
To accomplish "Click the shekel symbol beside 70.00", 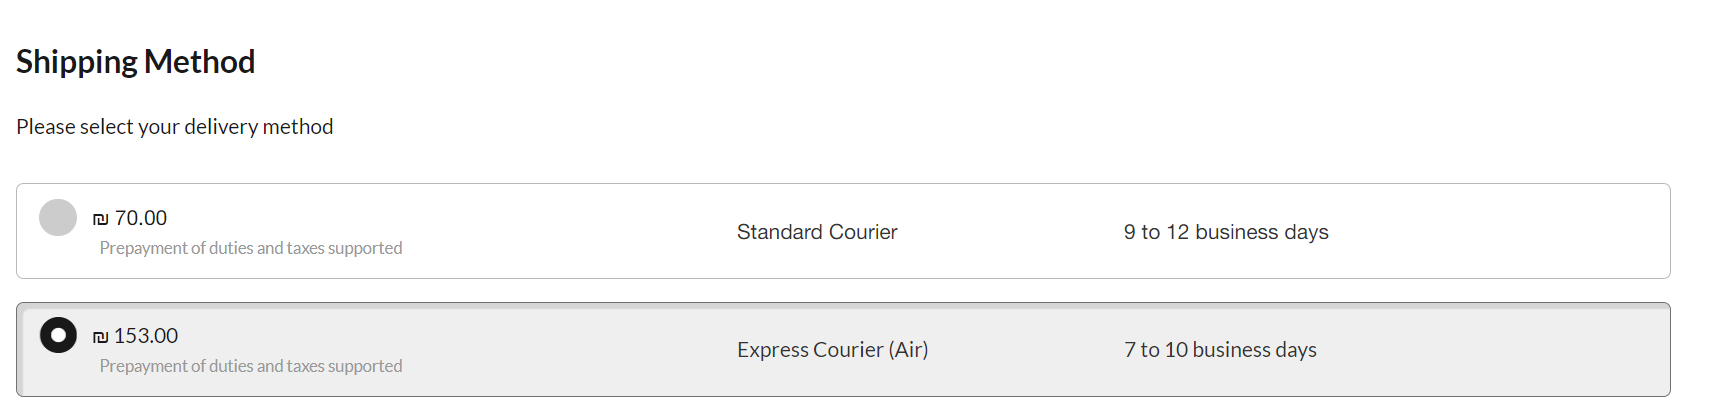I will (x=100, y=219).
